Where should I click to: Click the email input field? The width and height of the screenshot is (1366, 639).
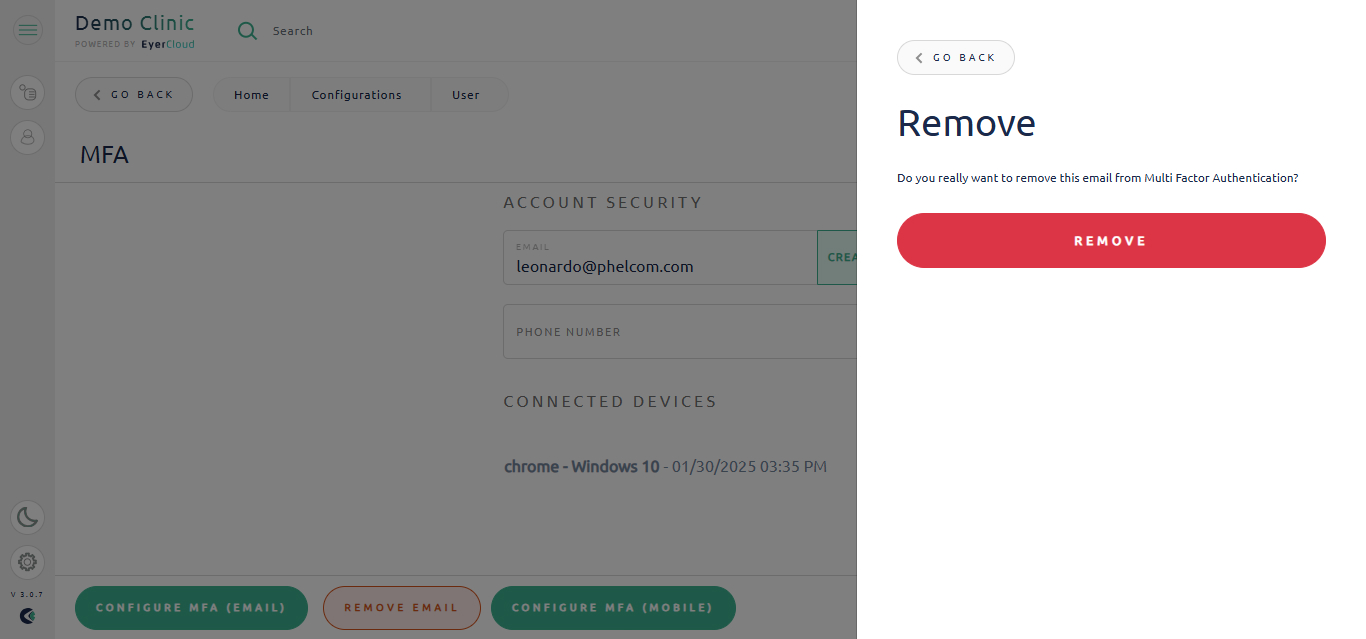(x=660, y=258)
